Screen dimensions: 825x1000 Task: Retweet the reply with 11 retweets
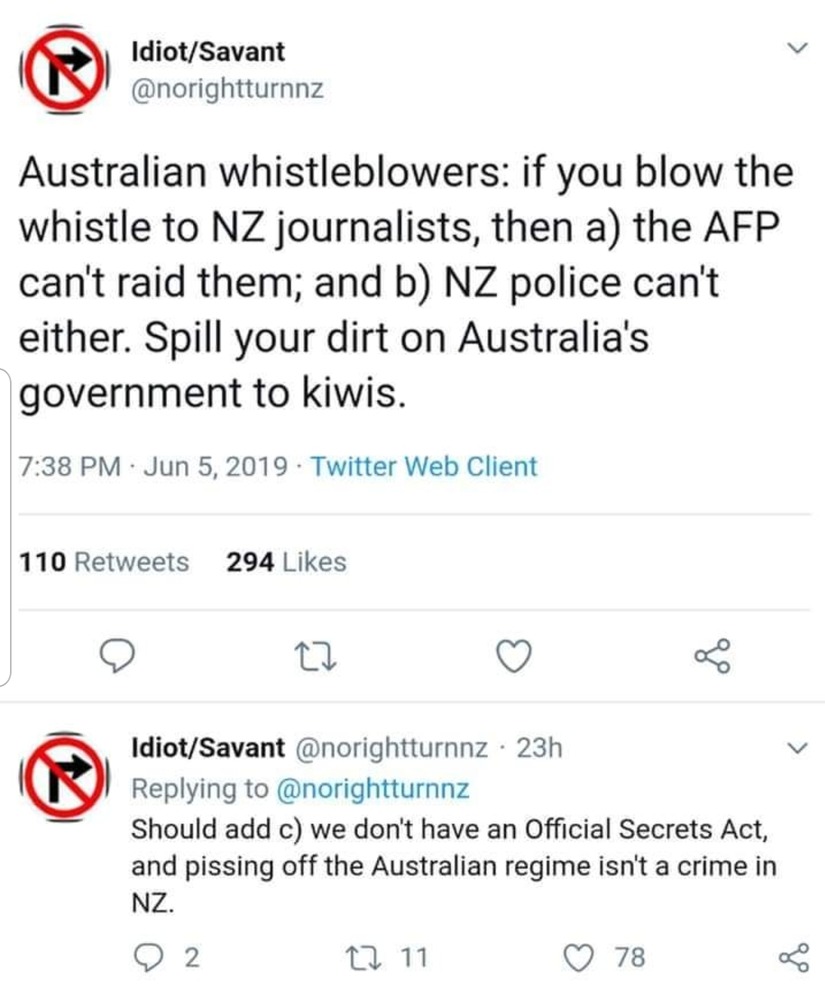coord(358,958)
